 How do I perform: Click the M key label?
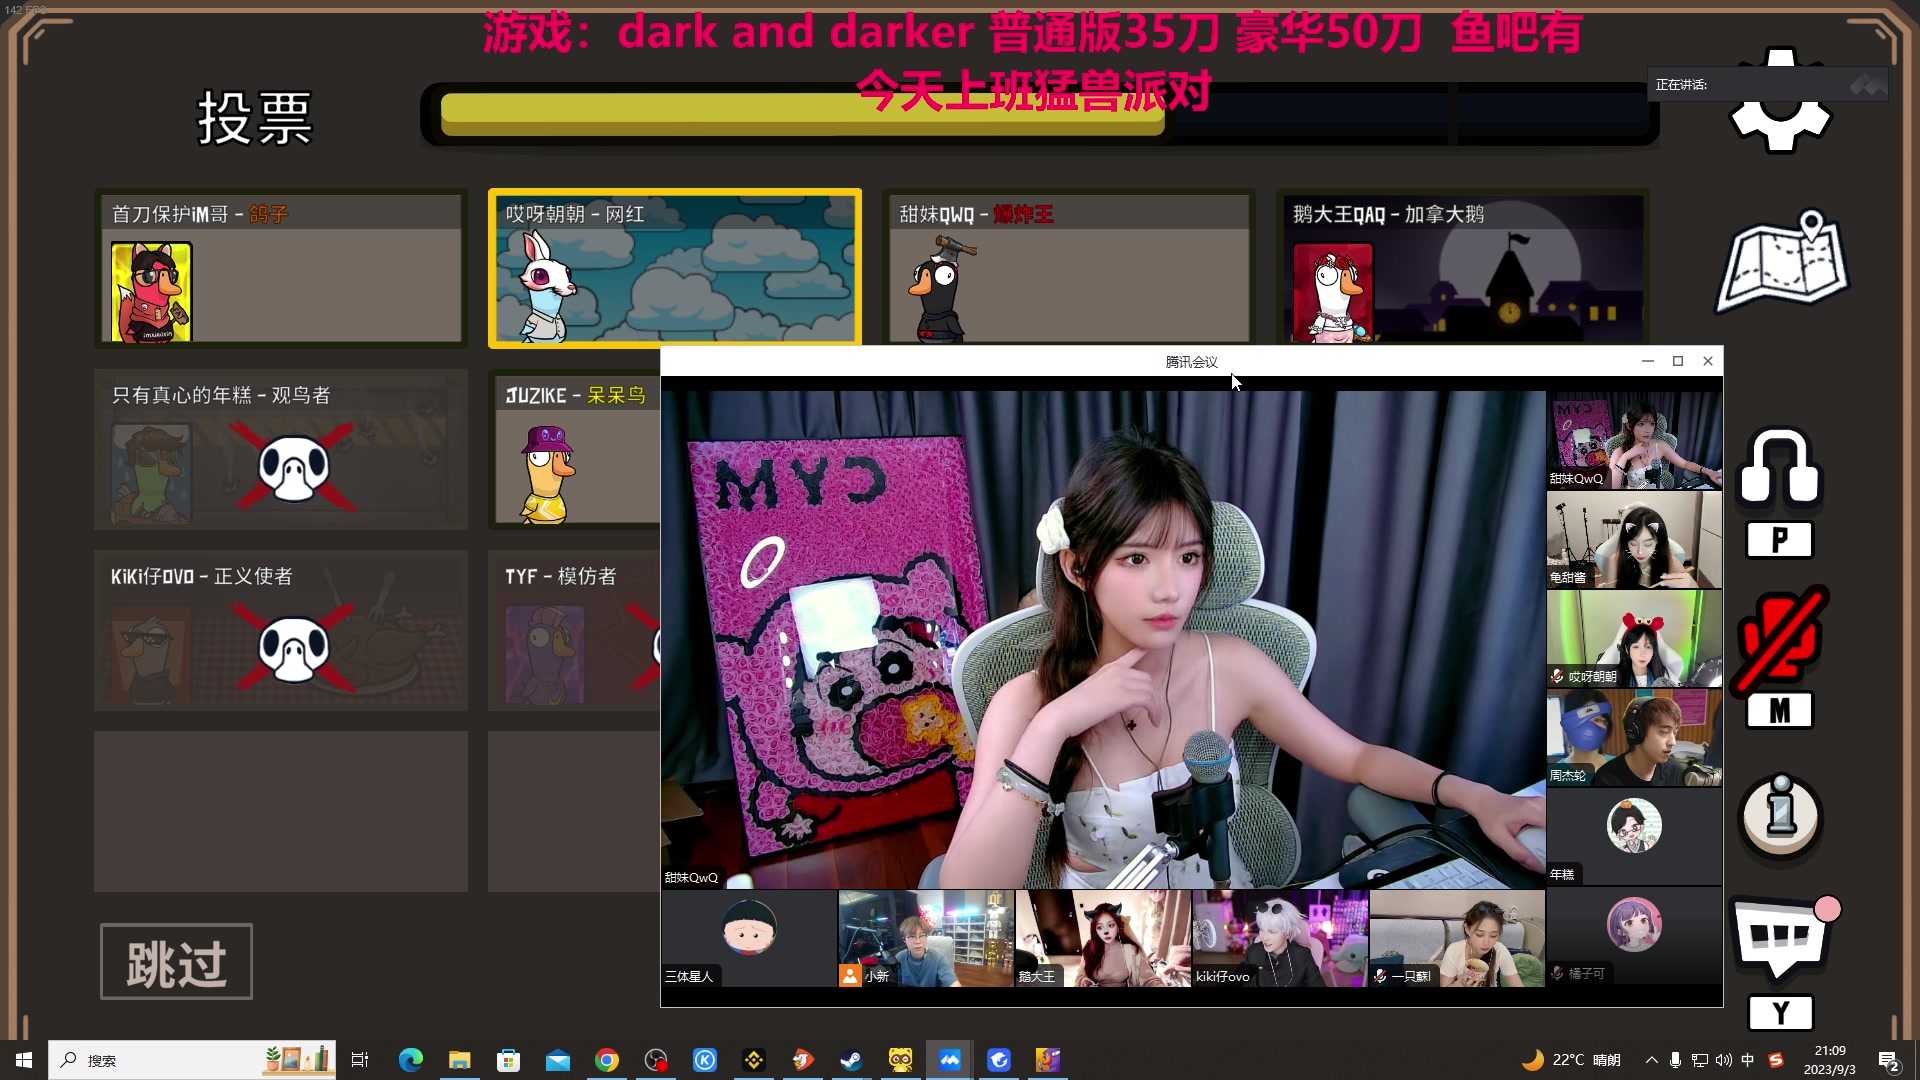[x=1780, y=711]
